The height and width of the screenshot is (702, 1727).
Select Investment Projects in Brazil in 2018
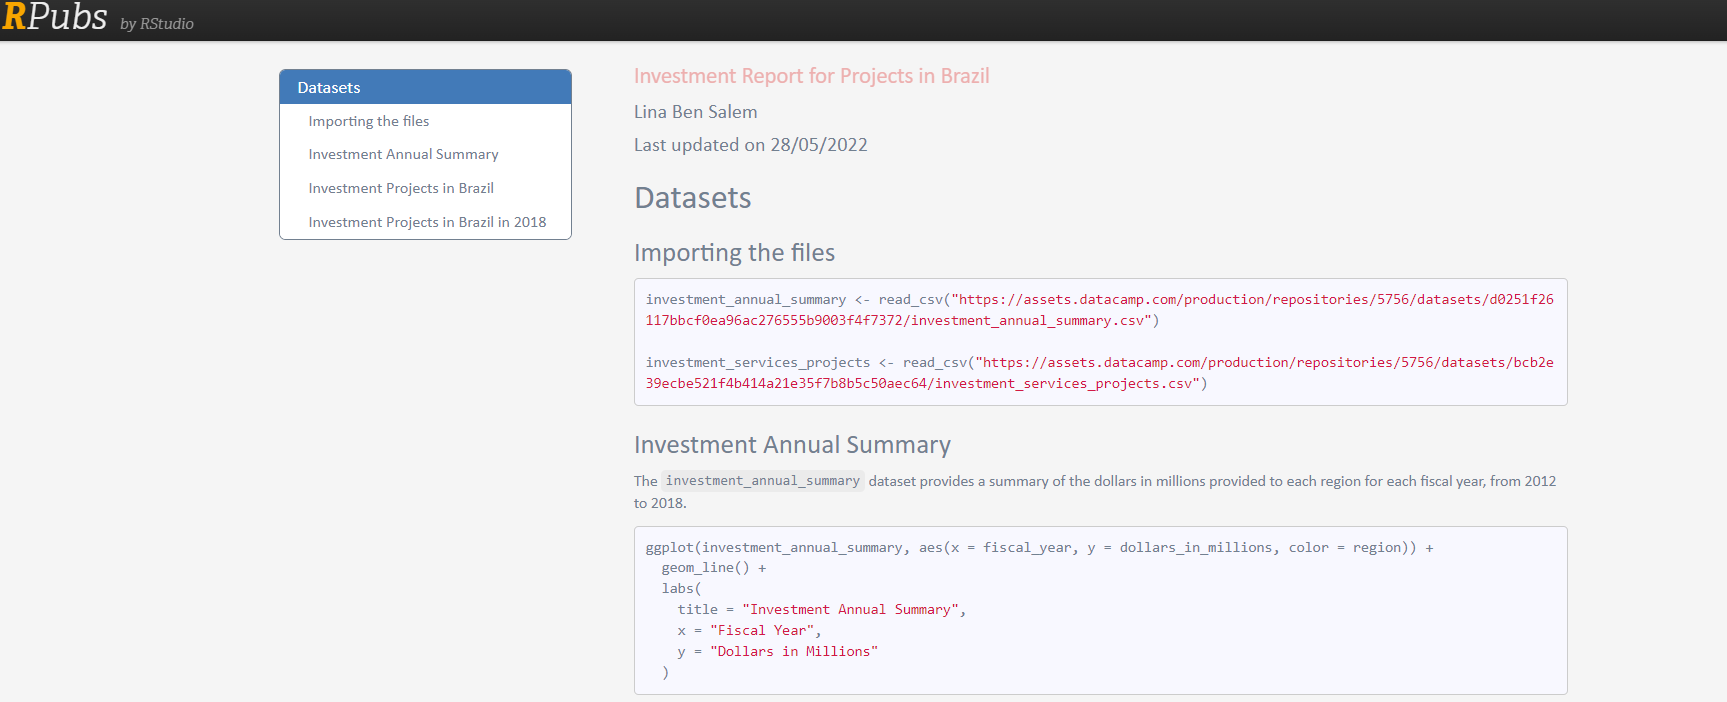pos(427,222)
